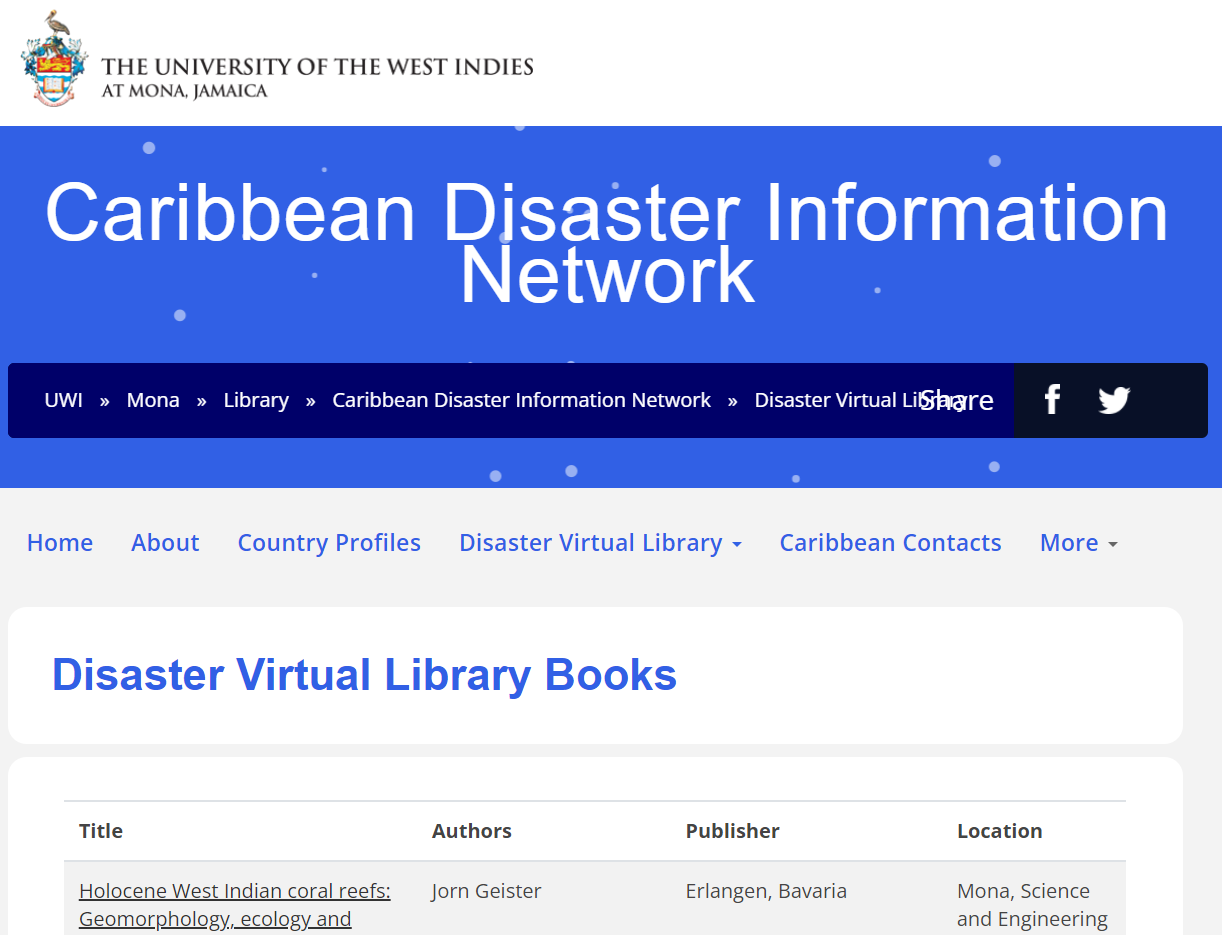This screenshot has width=1222, height=935.
Task: Click the Publisher column header
Action: point(732,831)
